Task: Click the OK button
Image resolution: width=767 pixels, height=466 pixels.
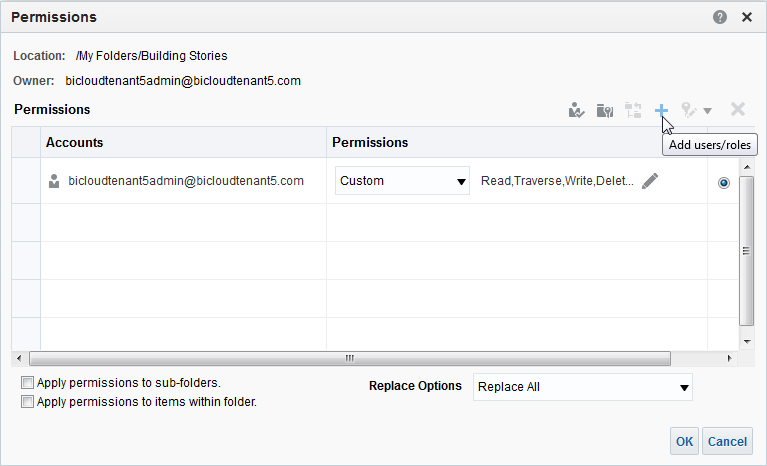Action: (x=684, y=442)
